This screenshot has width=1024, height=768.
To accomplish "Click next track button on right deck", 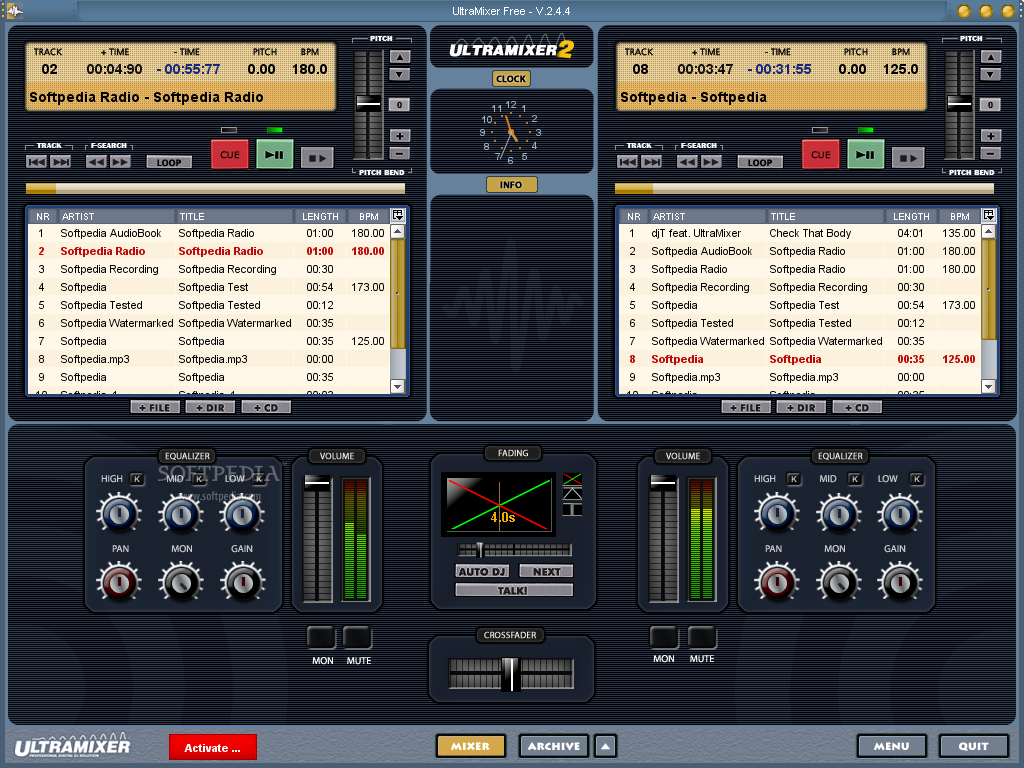I will pos(652,161).
